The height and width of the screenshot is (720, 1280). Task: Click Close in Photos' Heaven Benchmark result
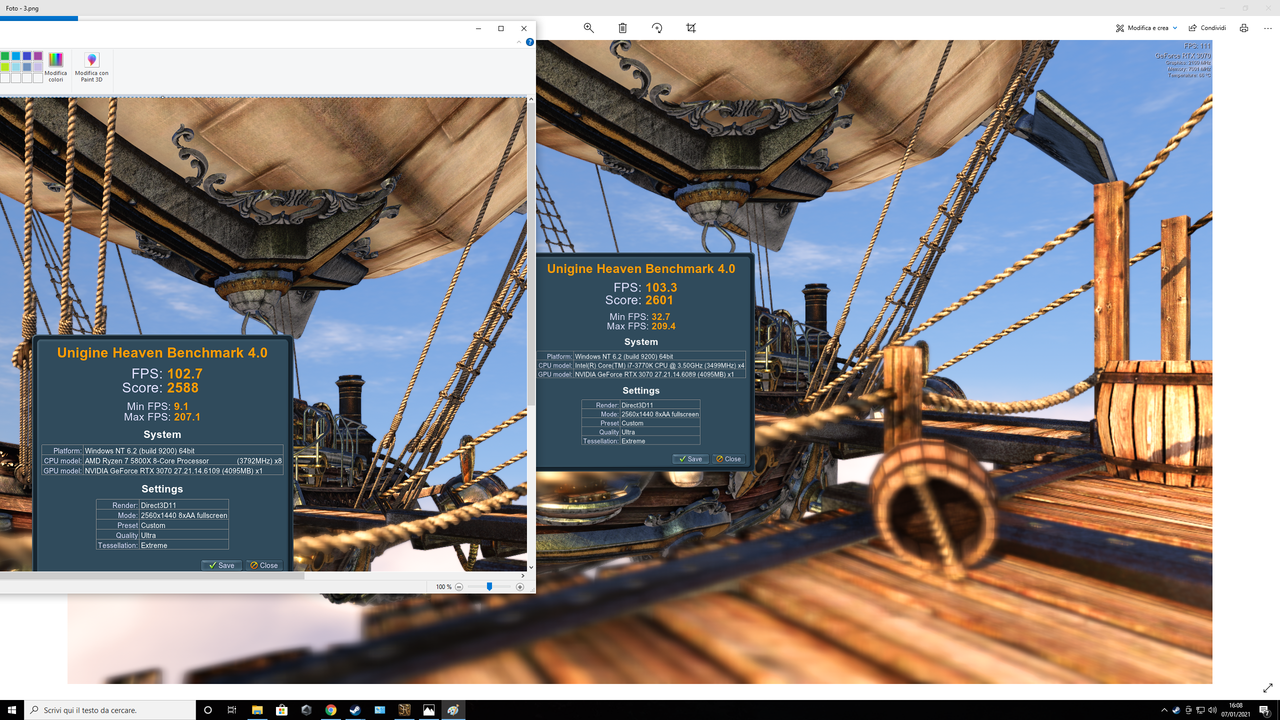[x=728, y=459]
